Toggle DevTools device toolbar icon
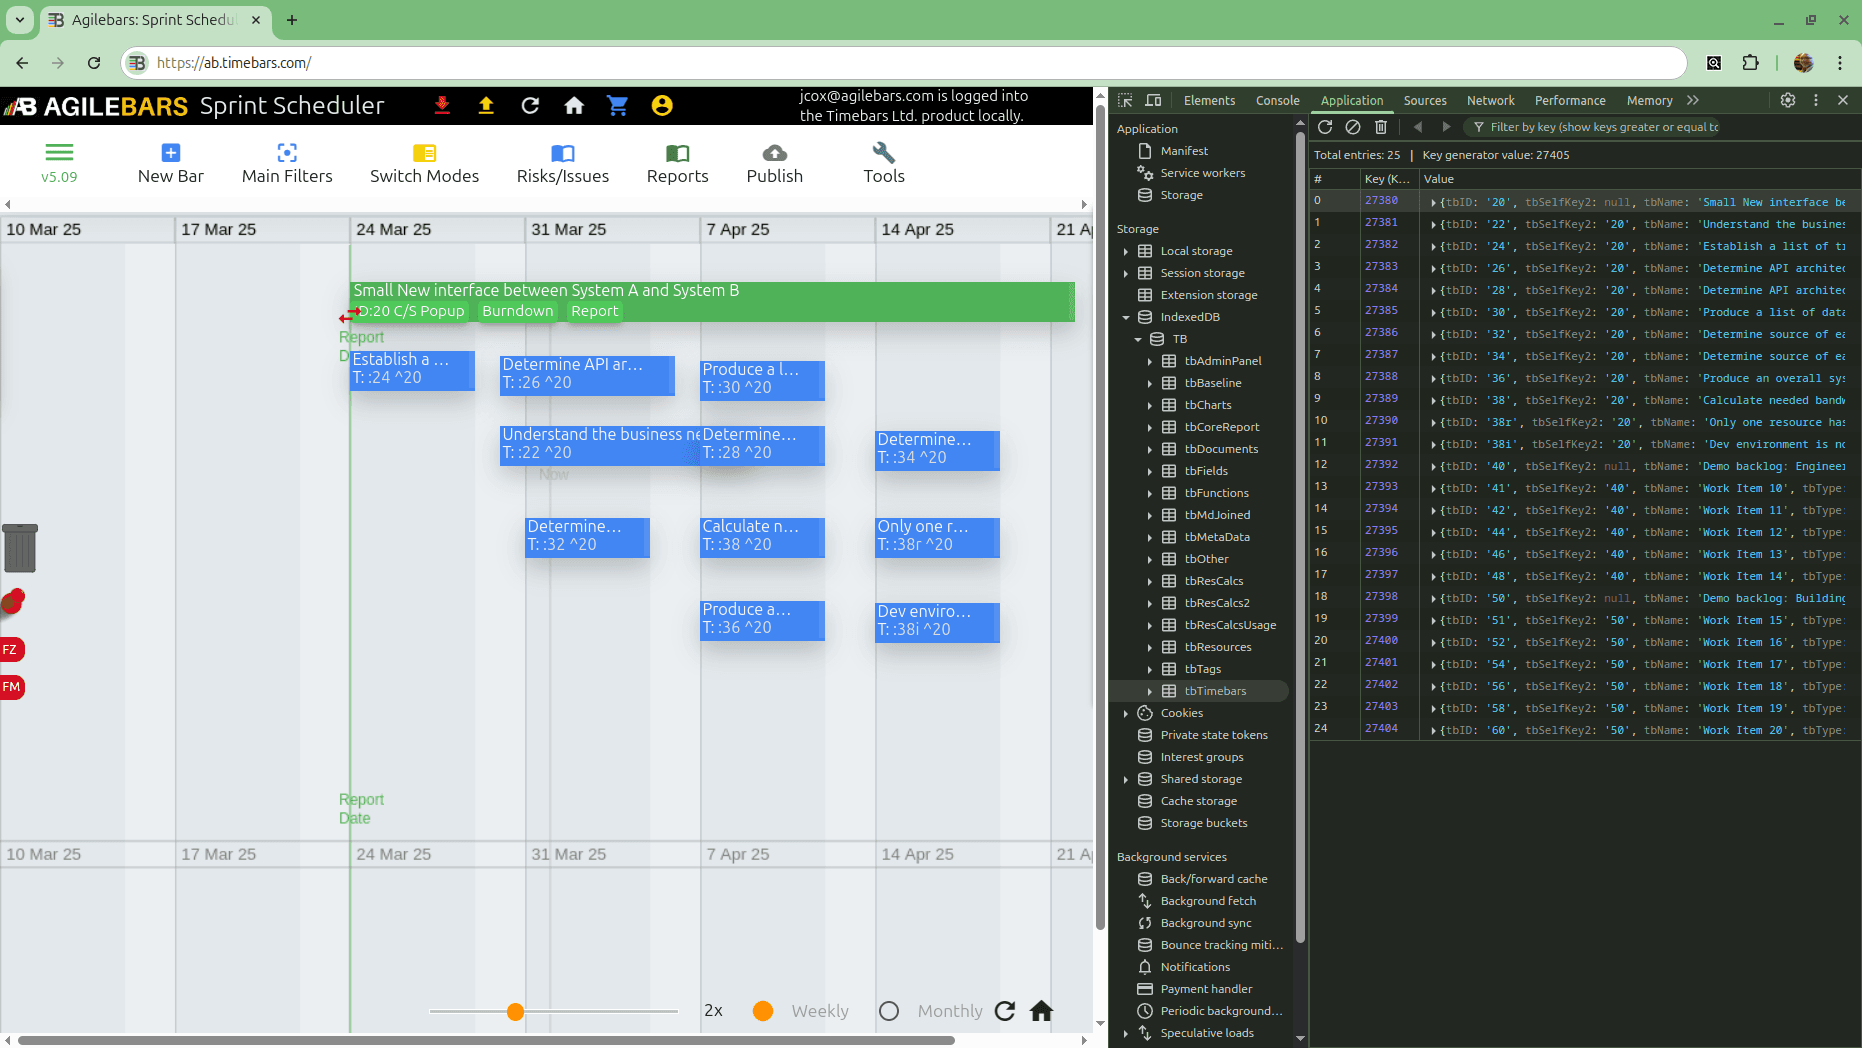The image size is (1862, 1048). tap(1153, 100)
